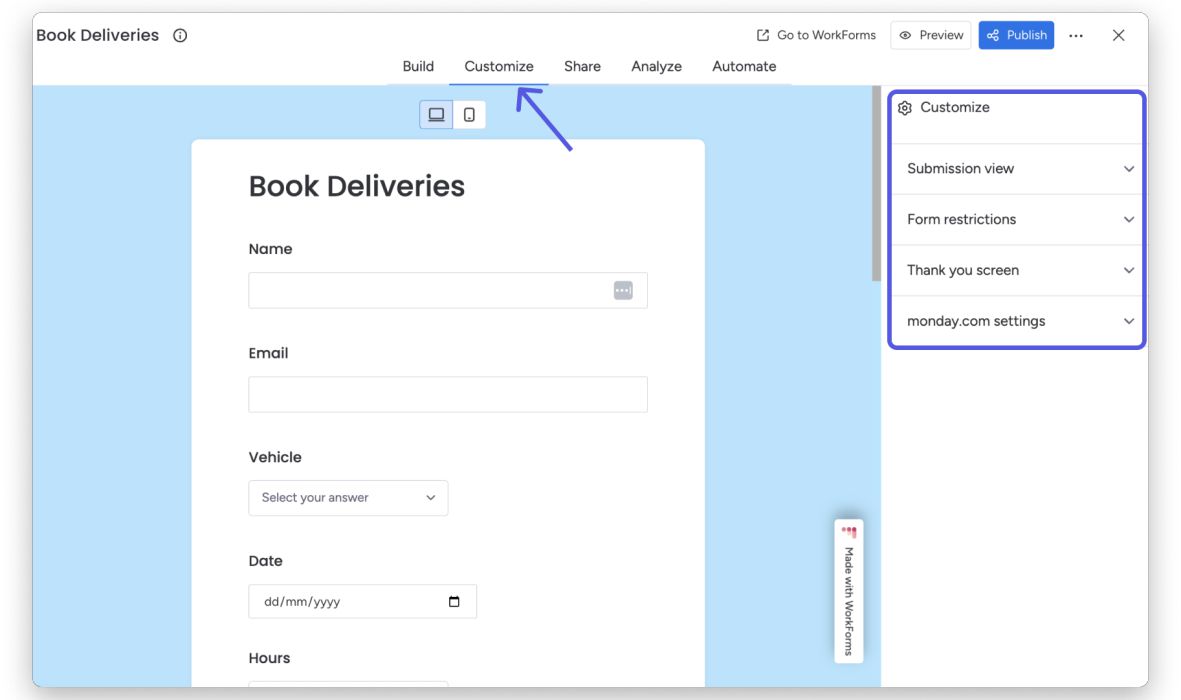This screenshot has height=700, width=1181.
Task: Click the Email field label
Action: (268, 353)
